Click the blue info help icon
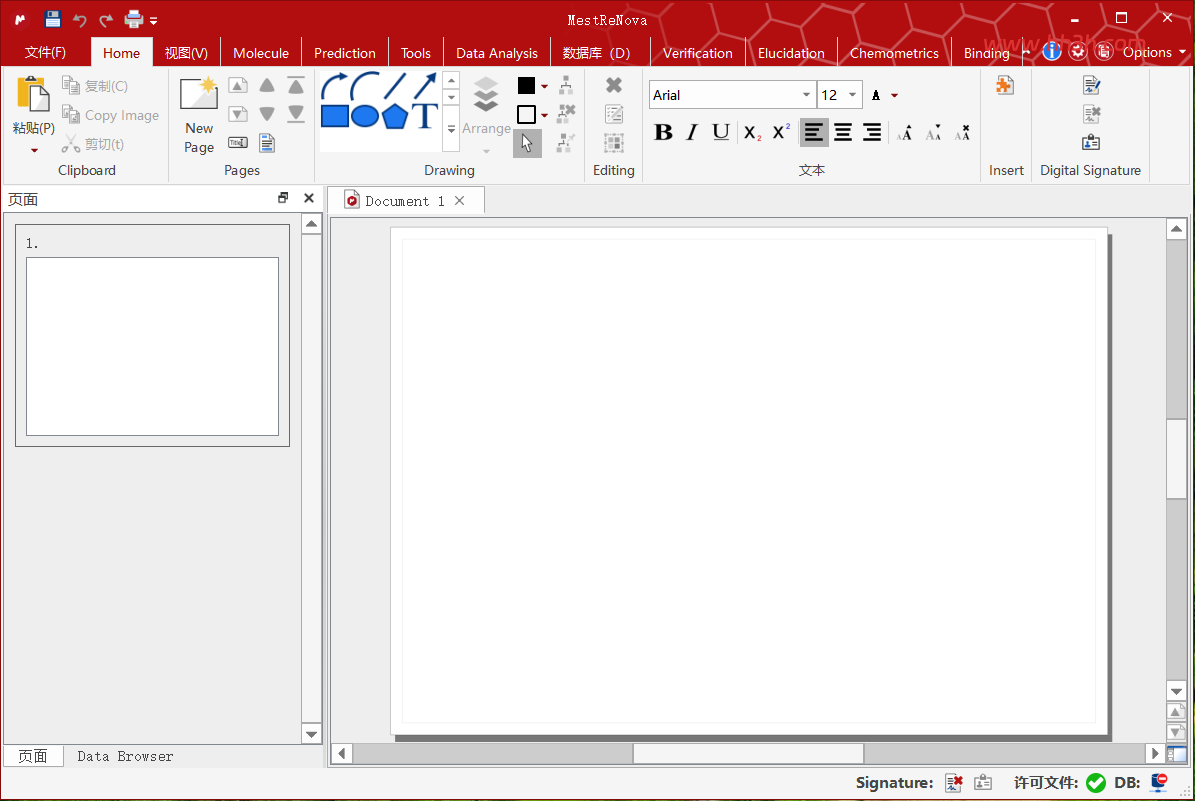1195x801 pixels. (x=1052, y=51)
